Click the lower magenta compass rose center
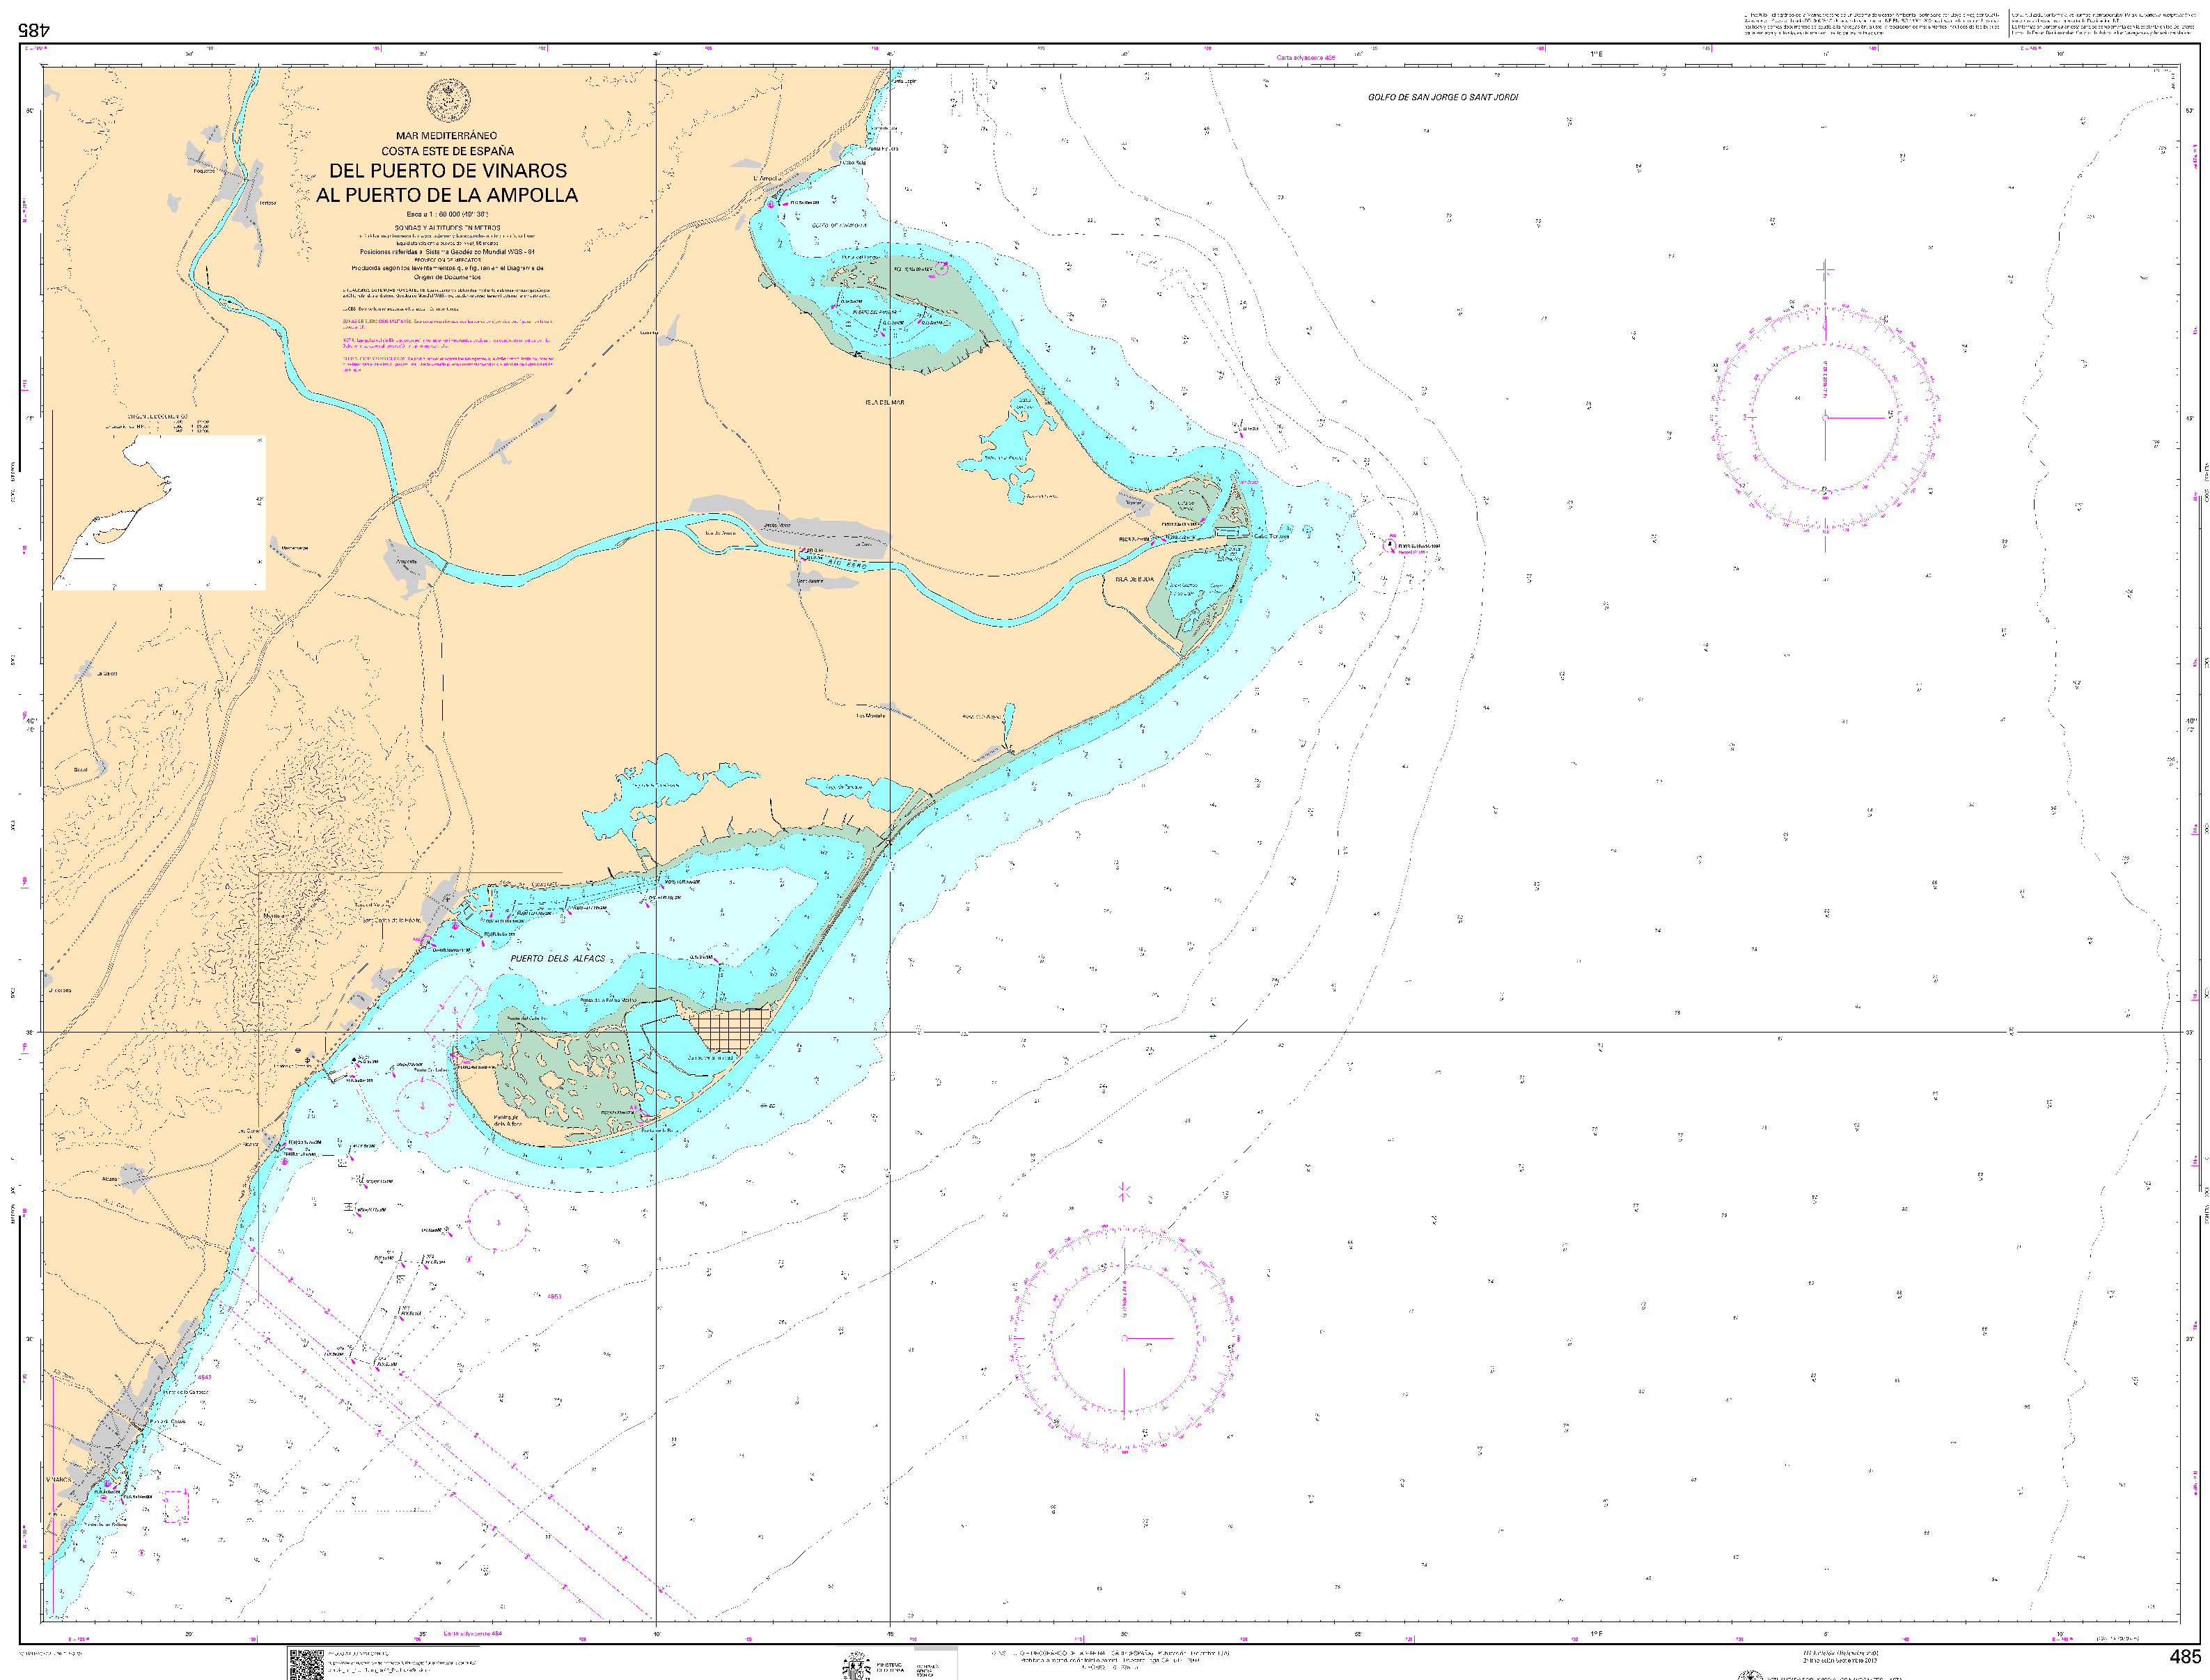 tap(1124, 1338)
